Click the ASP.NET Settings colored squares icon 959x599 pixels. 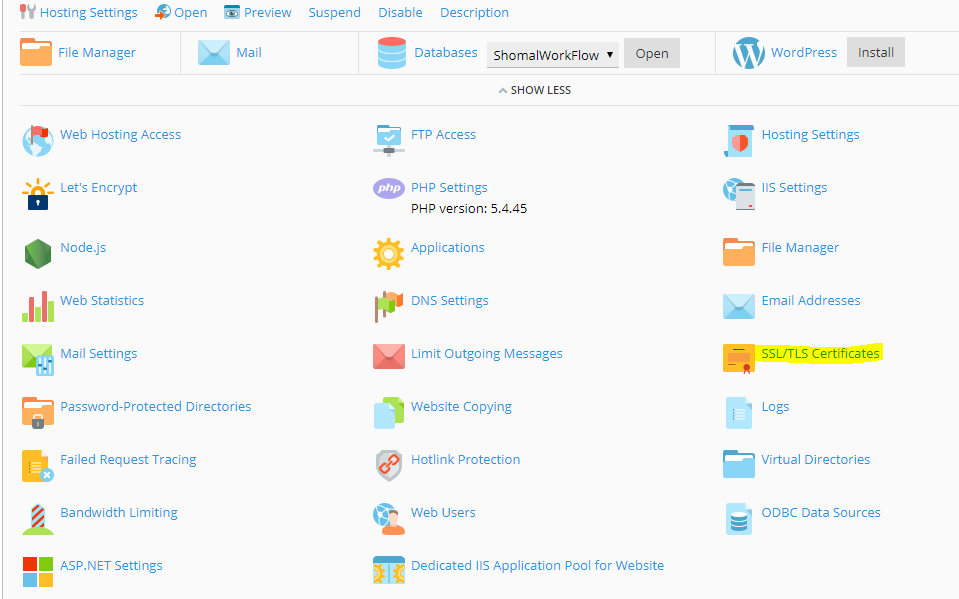pyautogui.click(x=37, y=571)
